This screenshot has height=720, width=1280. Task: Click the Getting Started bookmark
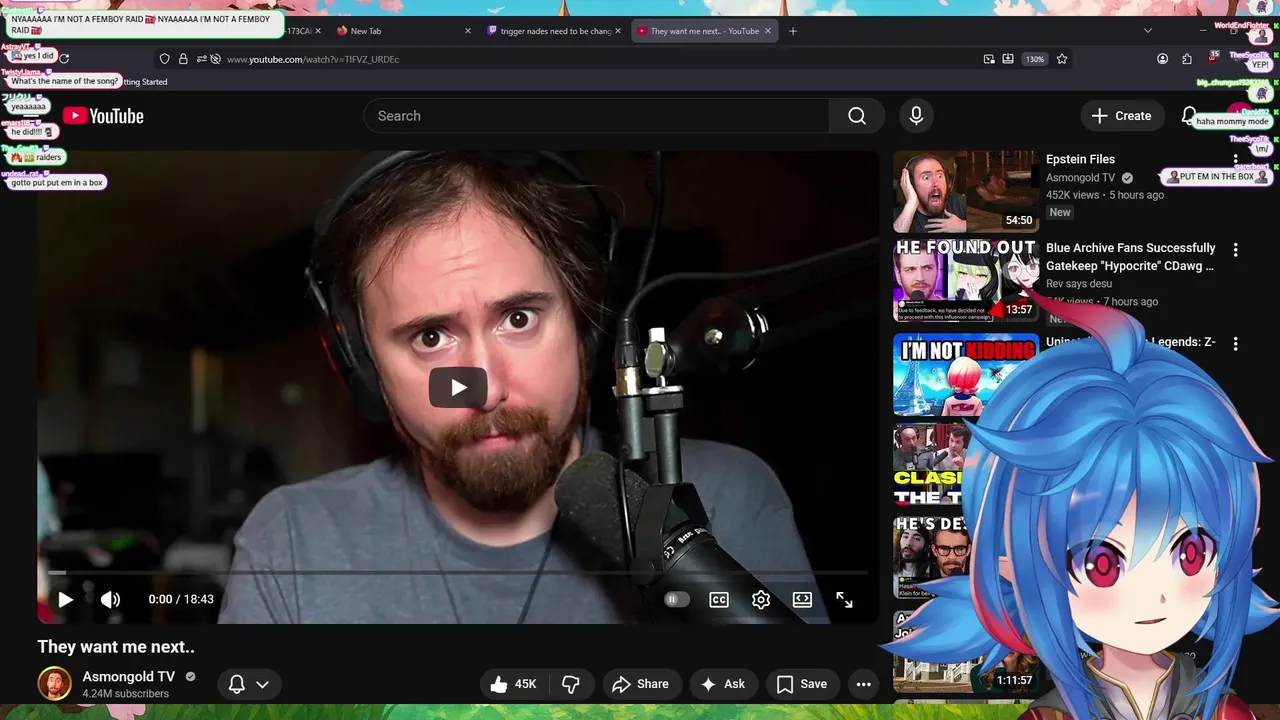[144, 82]
